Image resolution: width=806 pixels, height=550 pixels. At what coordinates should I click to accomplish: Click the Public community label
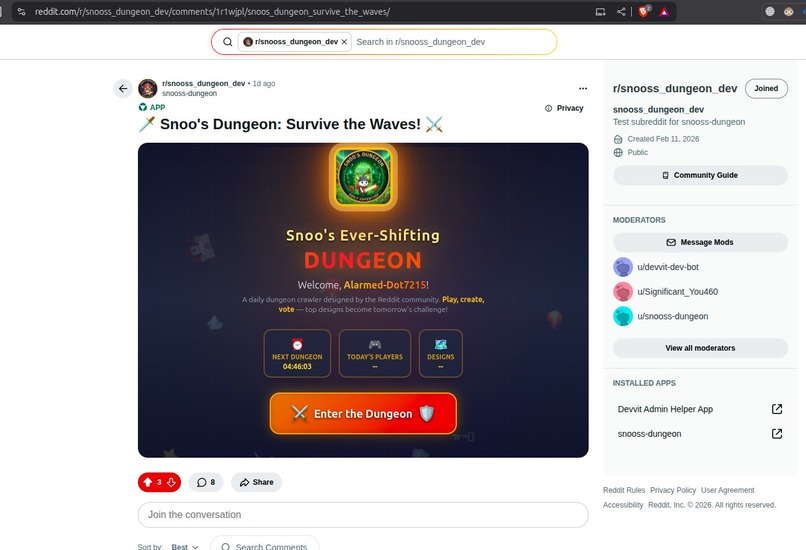[x=637, y=152]
